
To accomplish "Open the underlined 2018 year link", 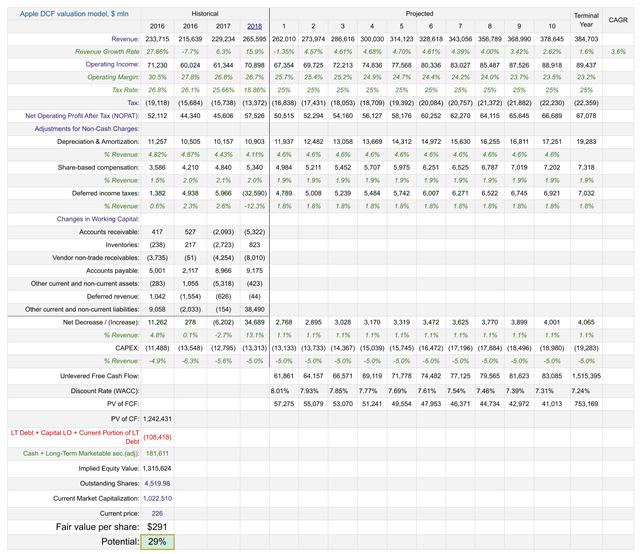I will tap(254, 26).
